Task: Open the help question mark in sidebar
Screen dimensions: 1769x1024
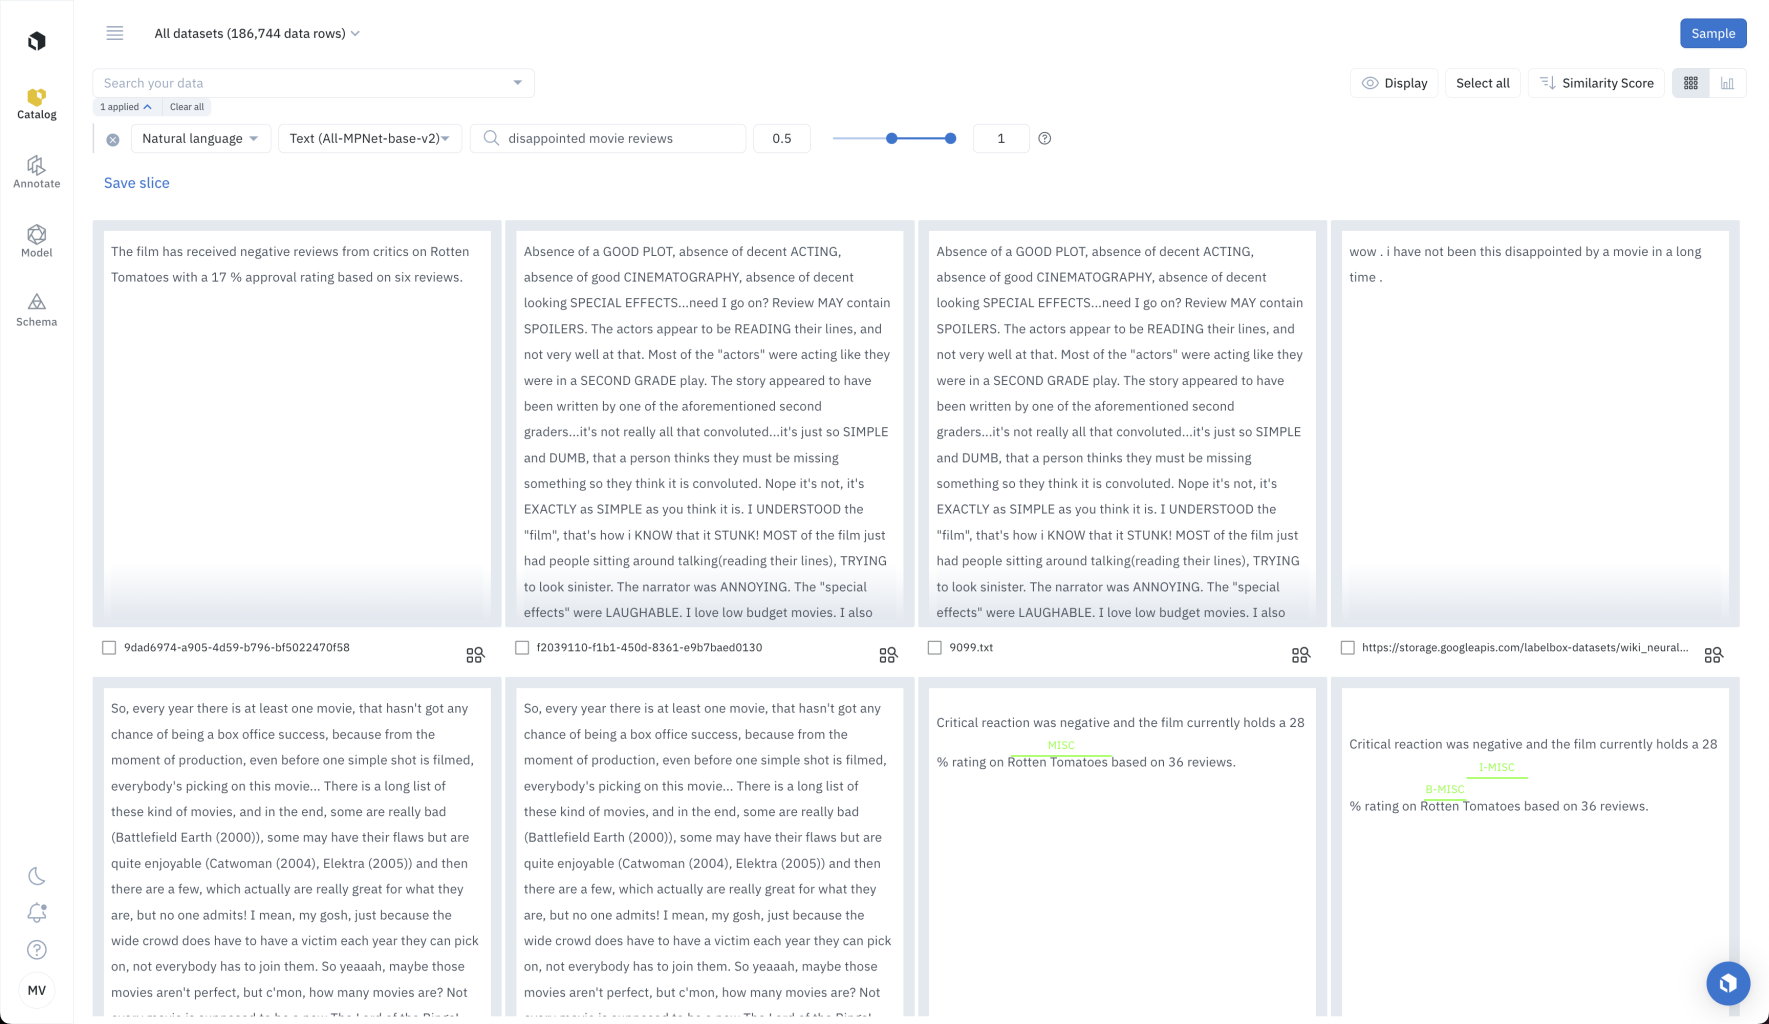Action: pos(37,950)
